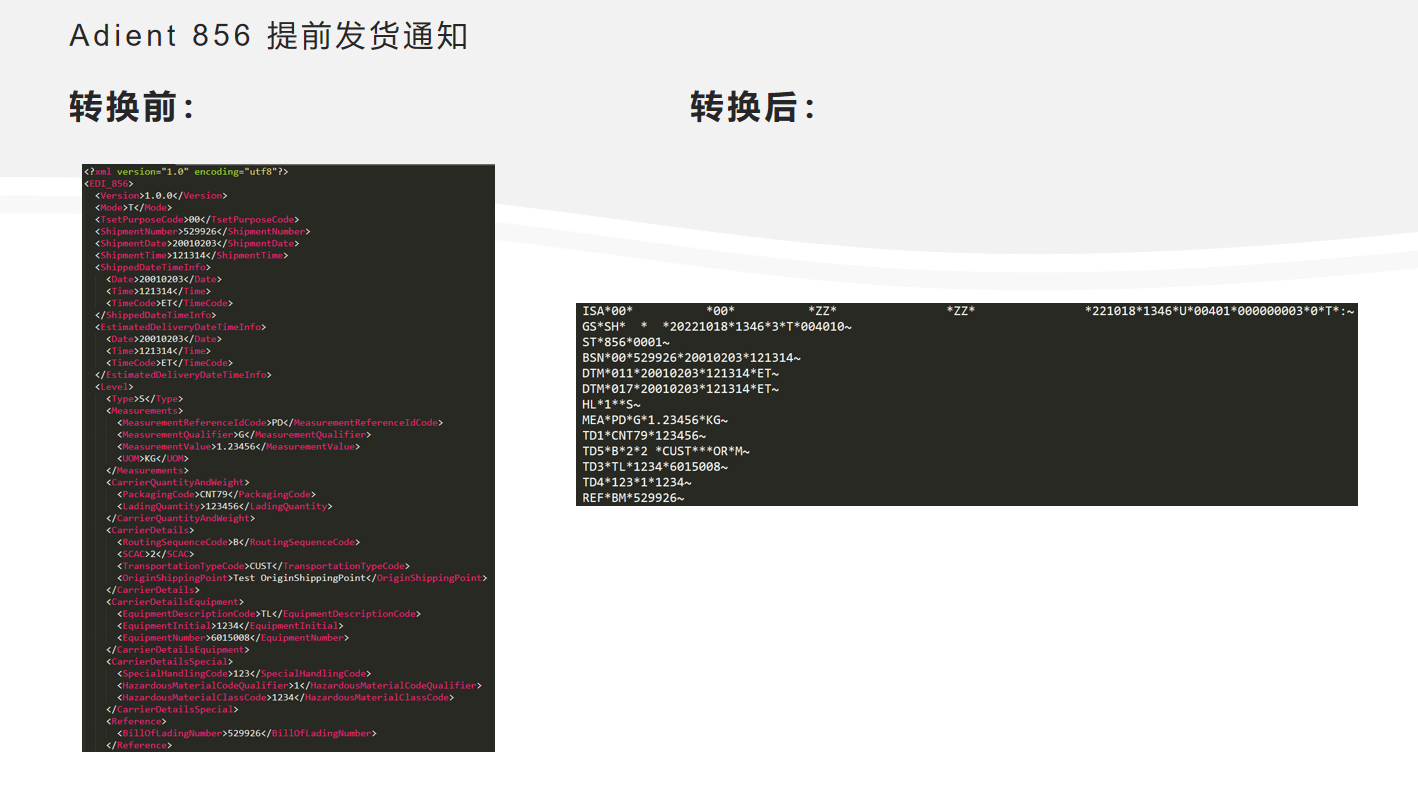Select the Type line with value S

(x=144, y=399)
